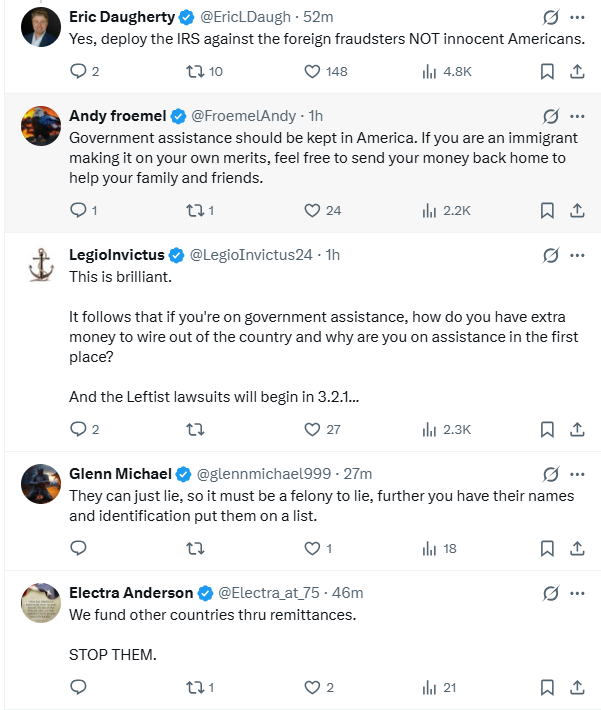Reply to Glenn Michael's tweet

pos(79,548)
